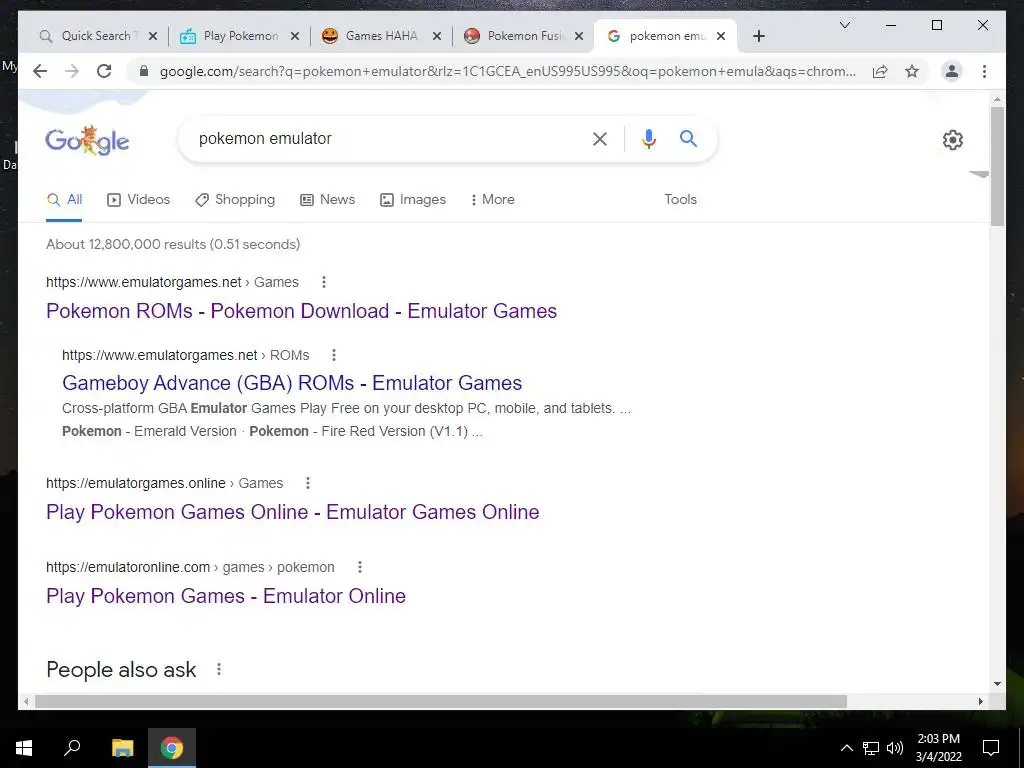Submit search with magnifier icon
The height and width of the screenshot is (768, 1024).
(x=688, y=138)
